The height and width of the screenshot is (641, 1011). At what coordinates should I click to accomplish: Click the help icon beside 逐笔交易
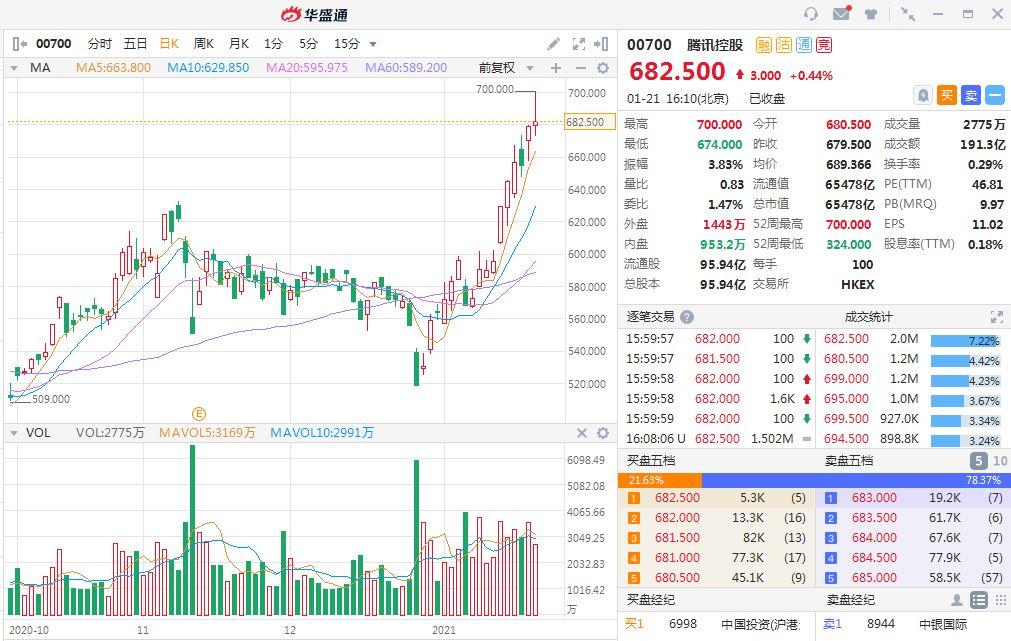click(687, 317)
